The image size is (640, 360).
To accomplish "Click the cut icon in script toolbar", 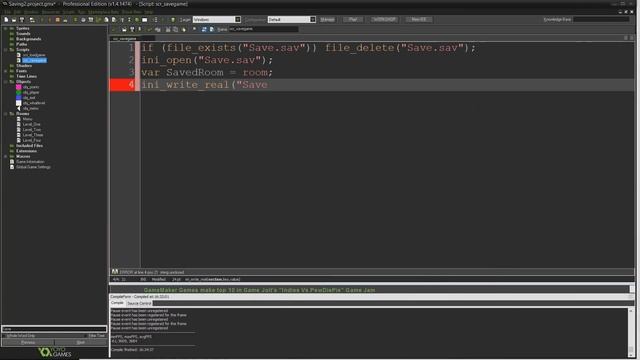I will tap(168, 29).
